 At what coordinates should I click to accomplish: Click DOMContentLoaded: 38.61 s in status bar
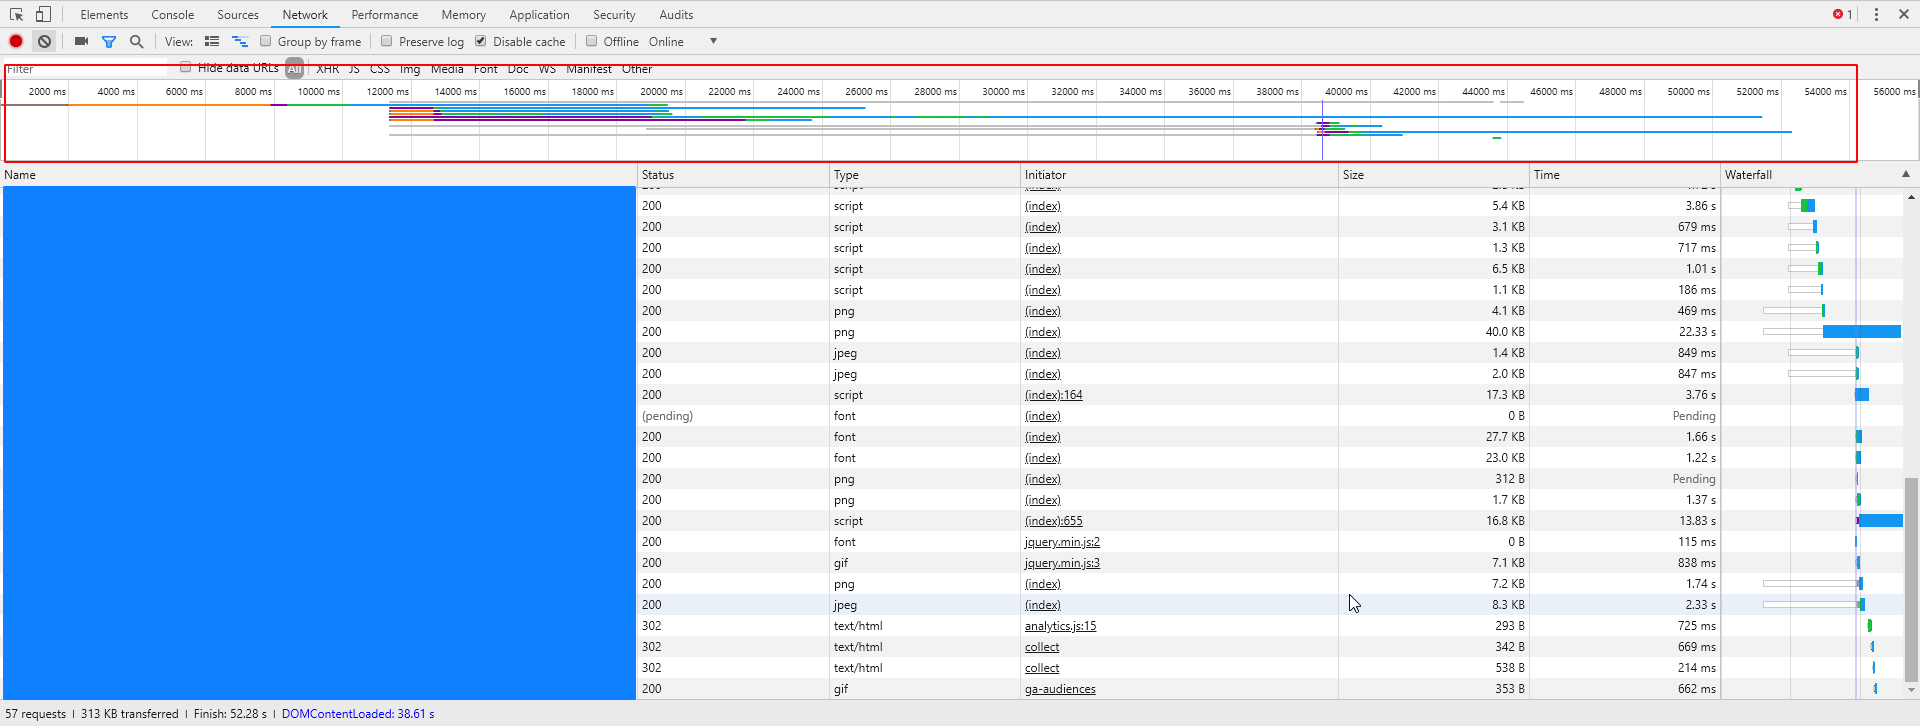(x=358, y=714)
